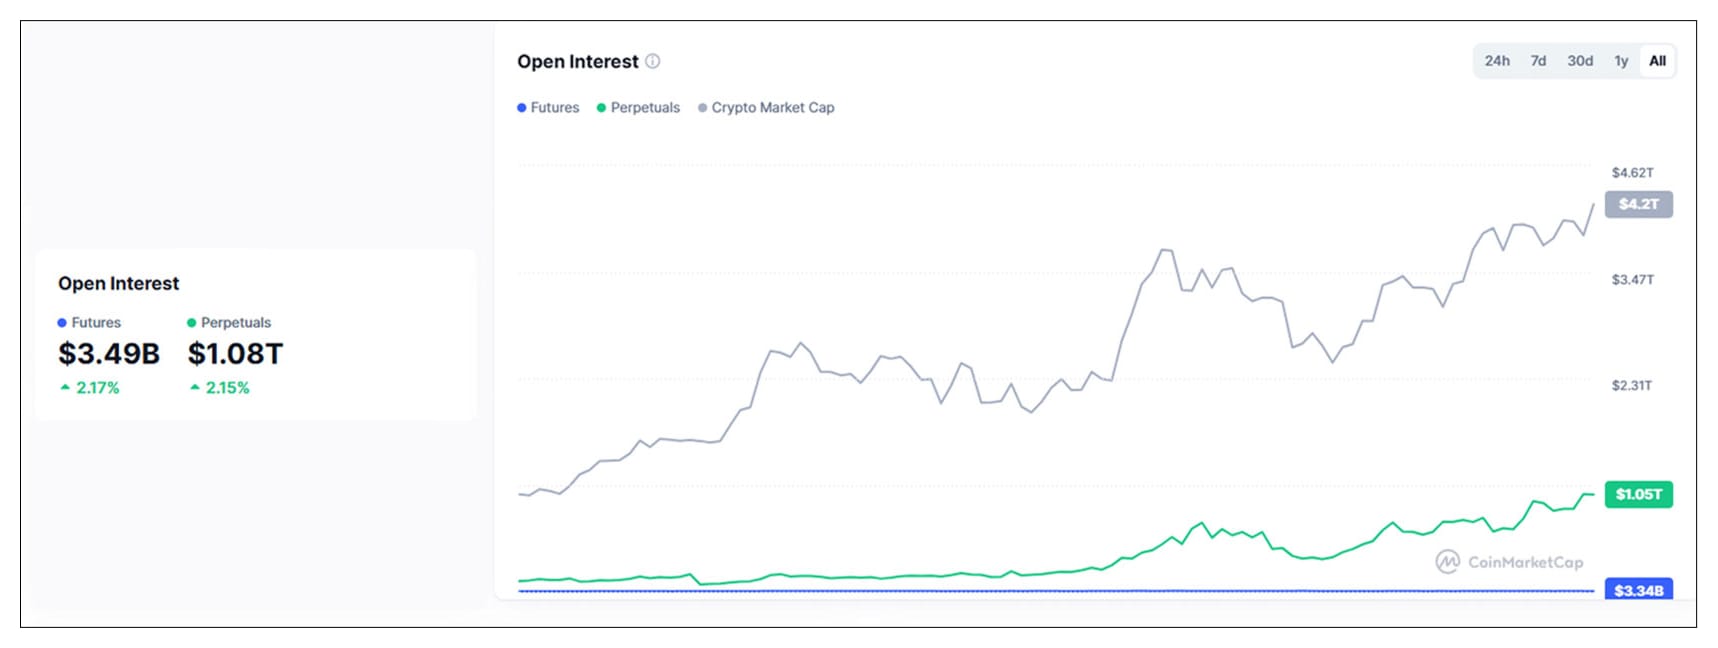Switch to the 1y time range

click(1621, 61)
